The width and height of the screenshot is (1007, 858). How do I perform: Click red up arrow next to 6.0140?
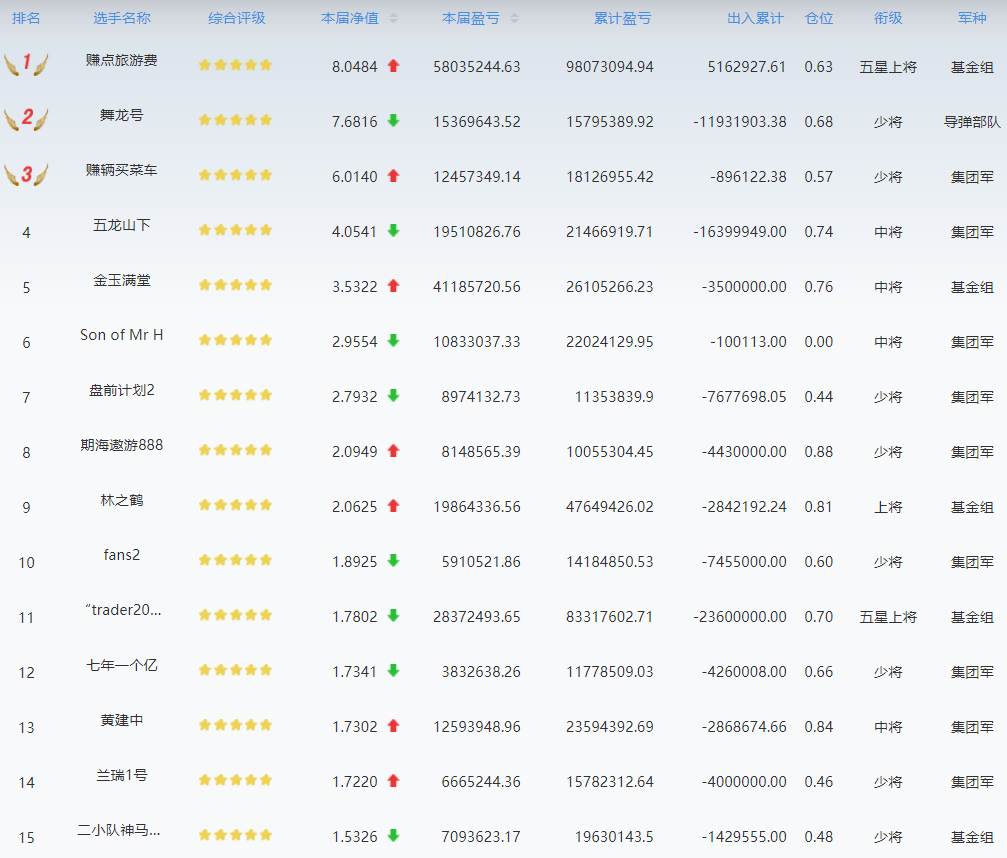[x=394, y=175]
